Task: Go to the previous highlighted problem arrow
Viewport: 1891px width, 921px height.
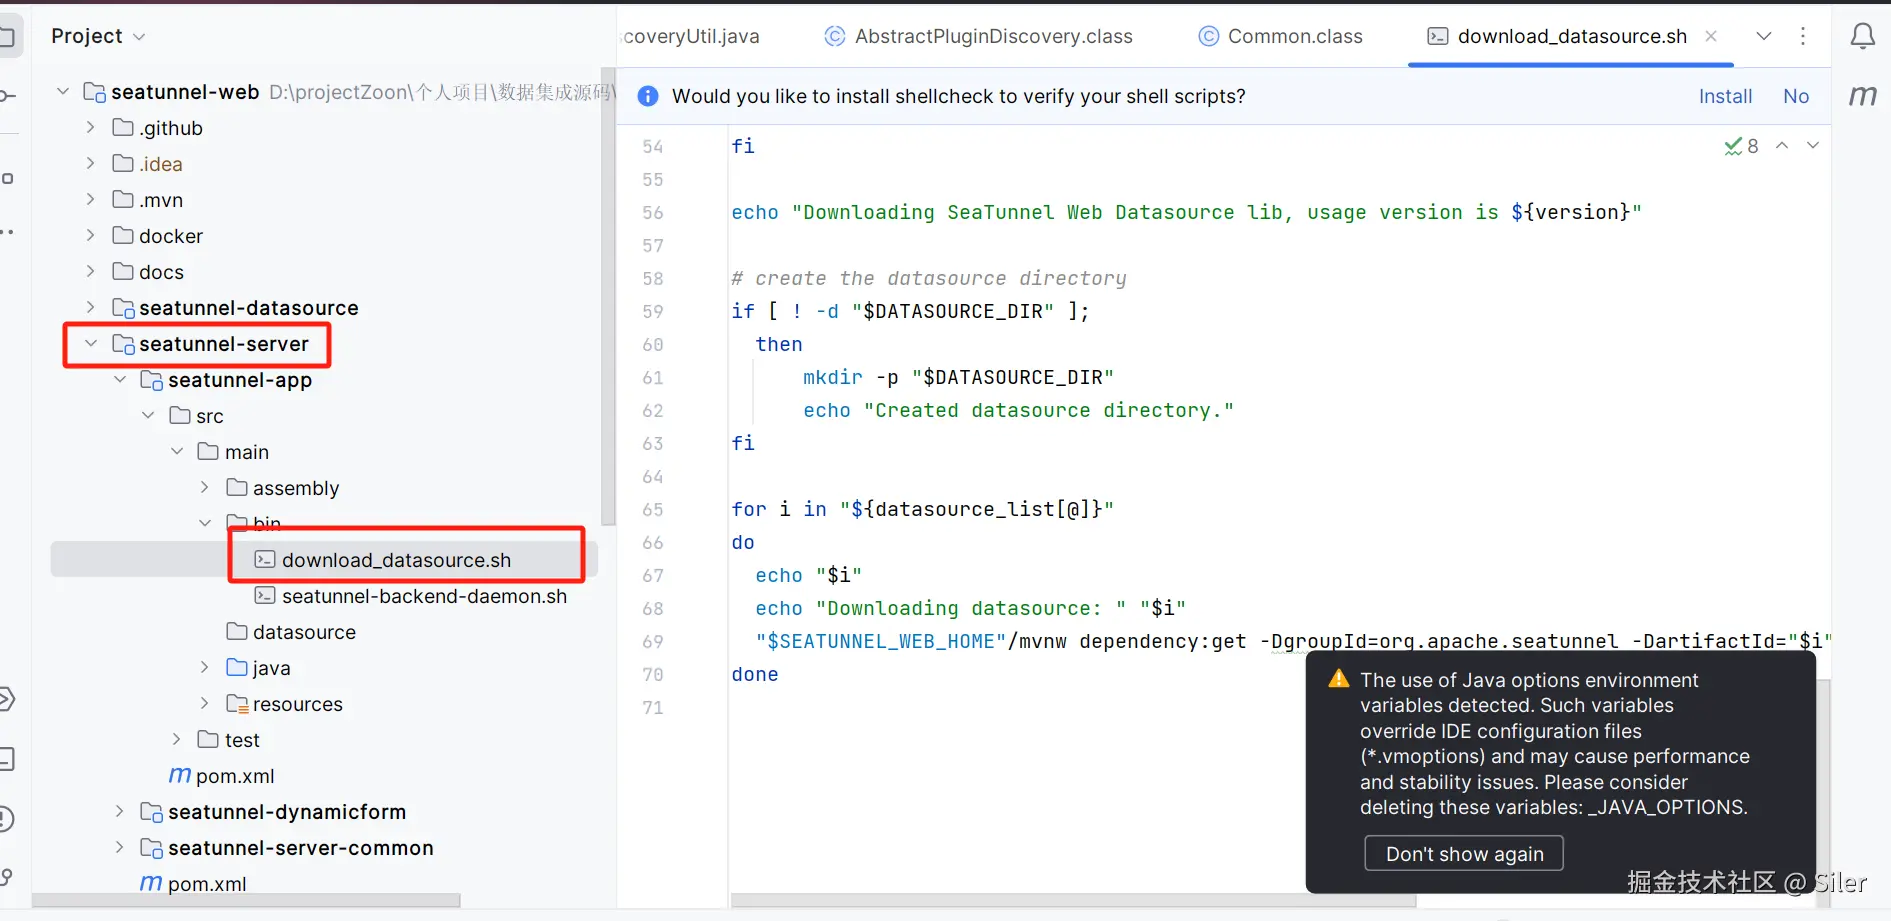Action: (1782, 146)
